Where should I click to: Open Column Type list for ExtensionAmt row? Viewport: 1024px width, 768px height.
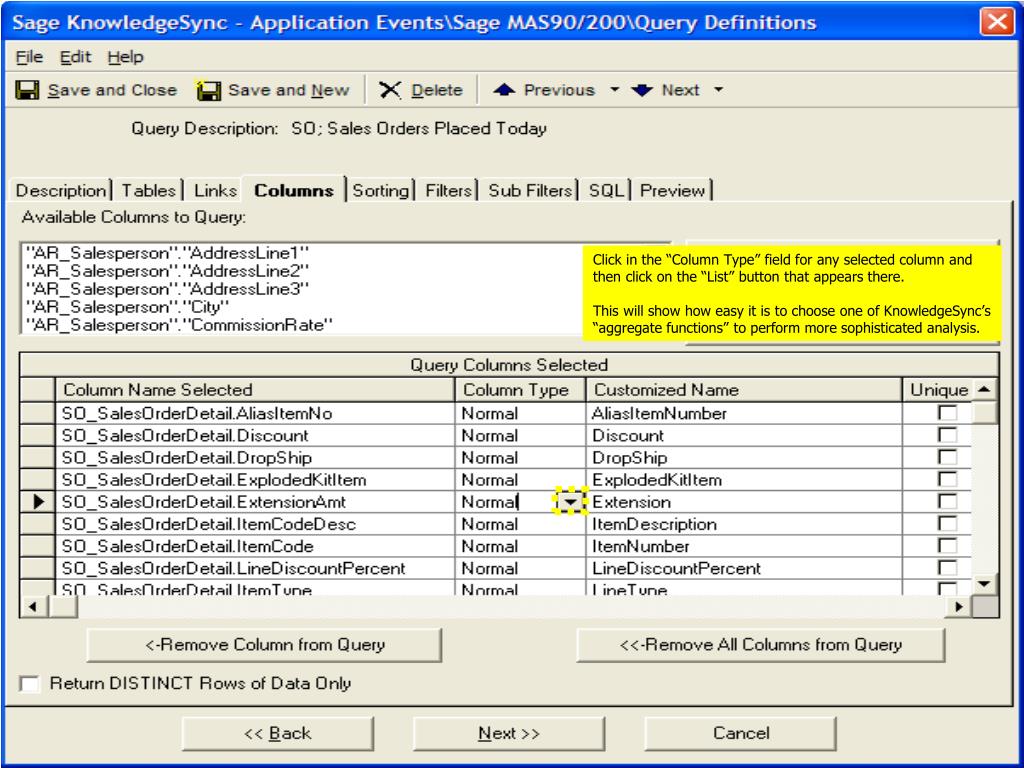571,502
